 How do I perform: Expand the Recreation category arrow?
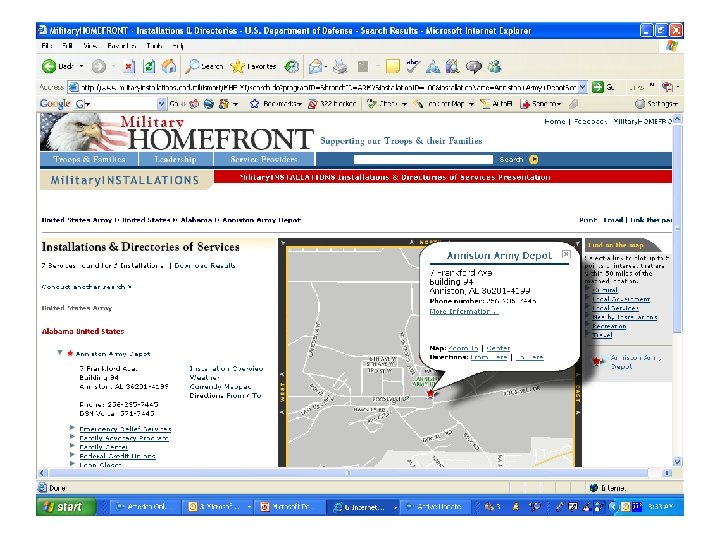click(587, 325)
